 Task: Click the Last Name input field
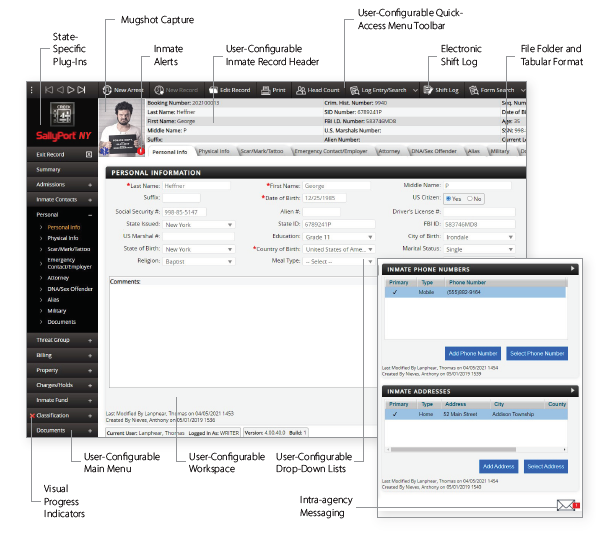point(196,186)
